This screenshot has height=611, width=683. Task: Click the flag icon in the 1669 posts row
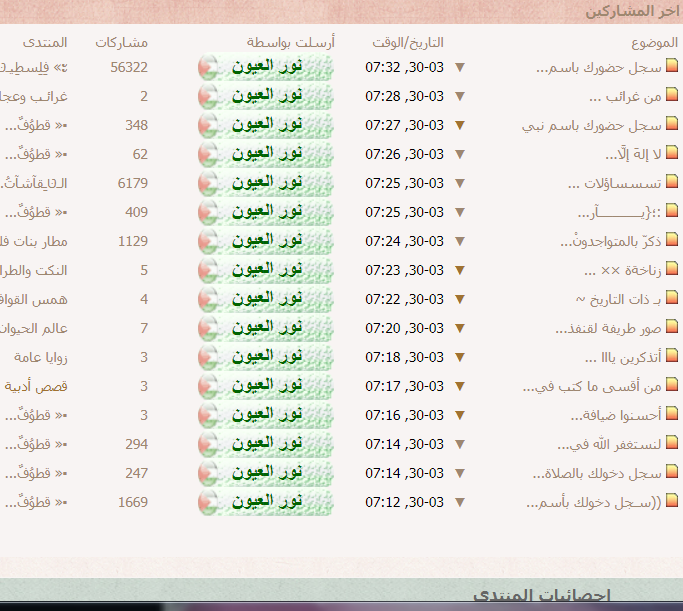pos(208,503)
